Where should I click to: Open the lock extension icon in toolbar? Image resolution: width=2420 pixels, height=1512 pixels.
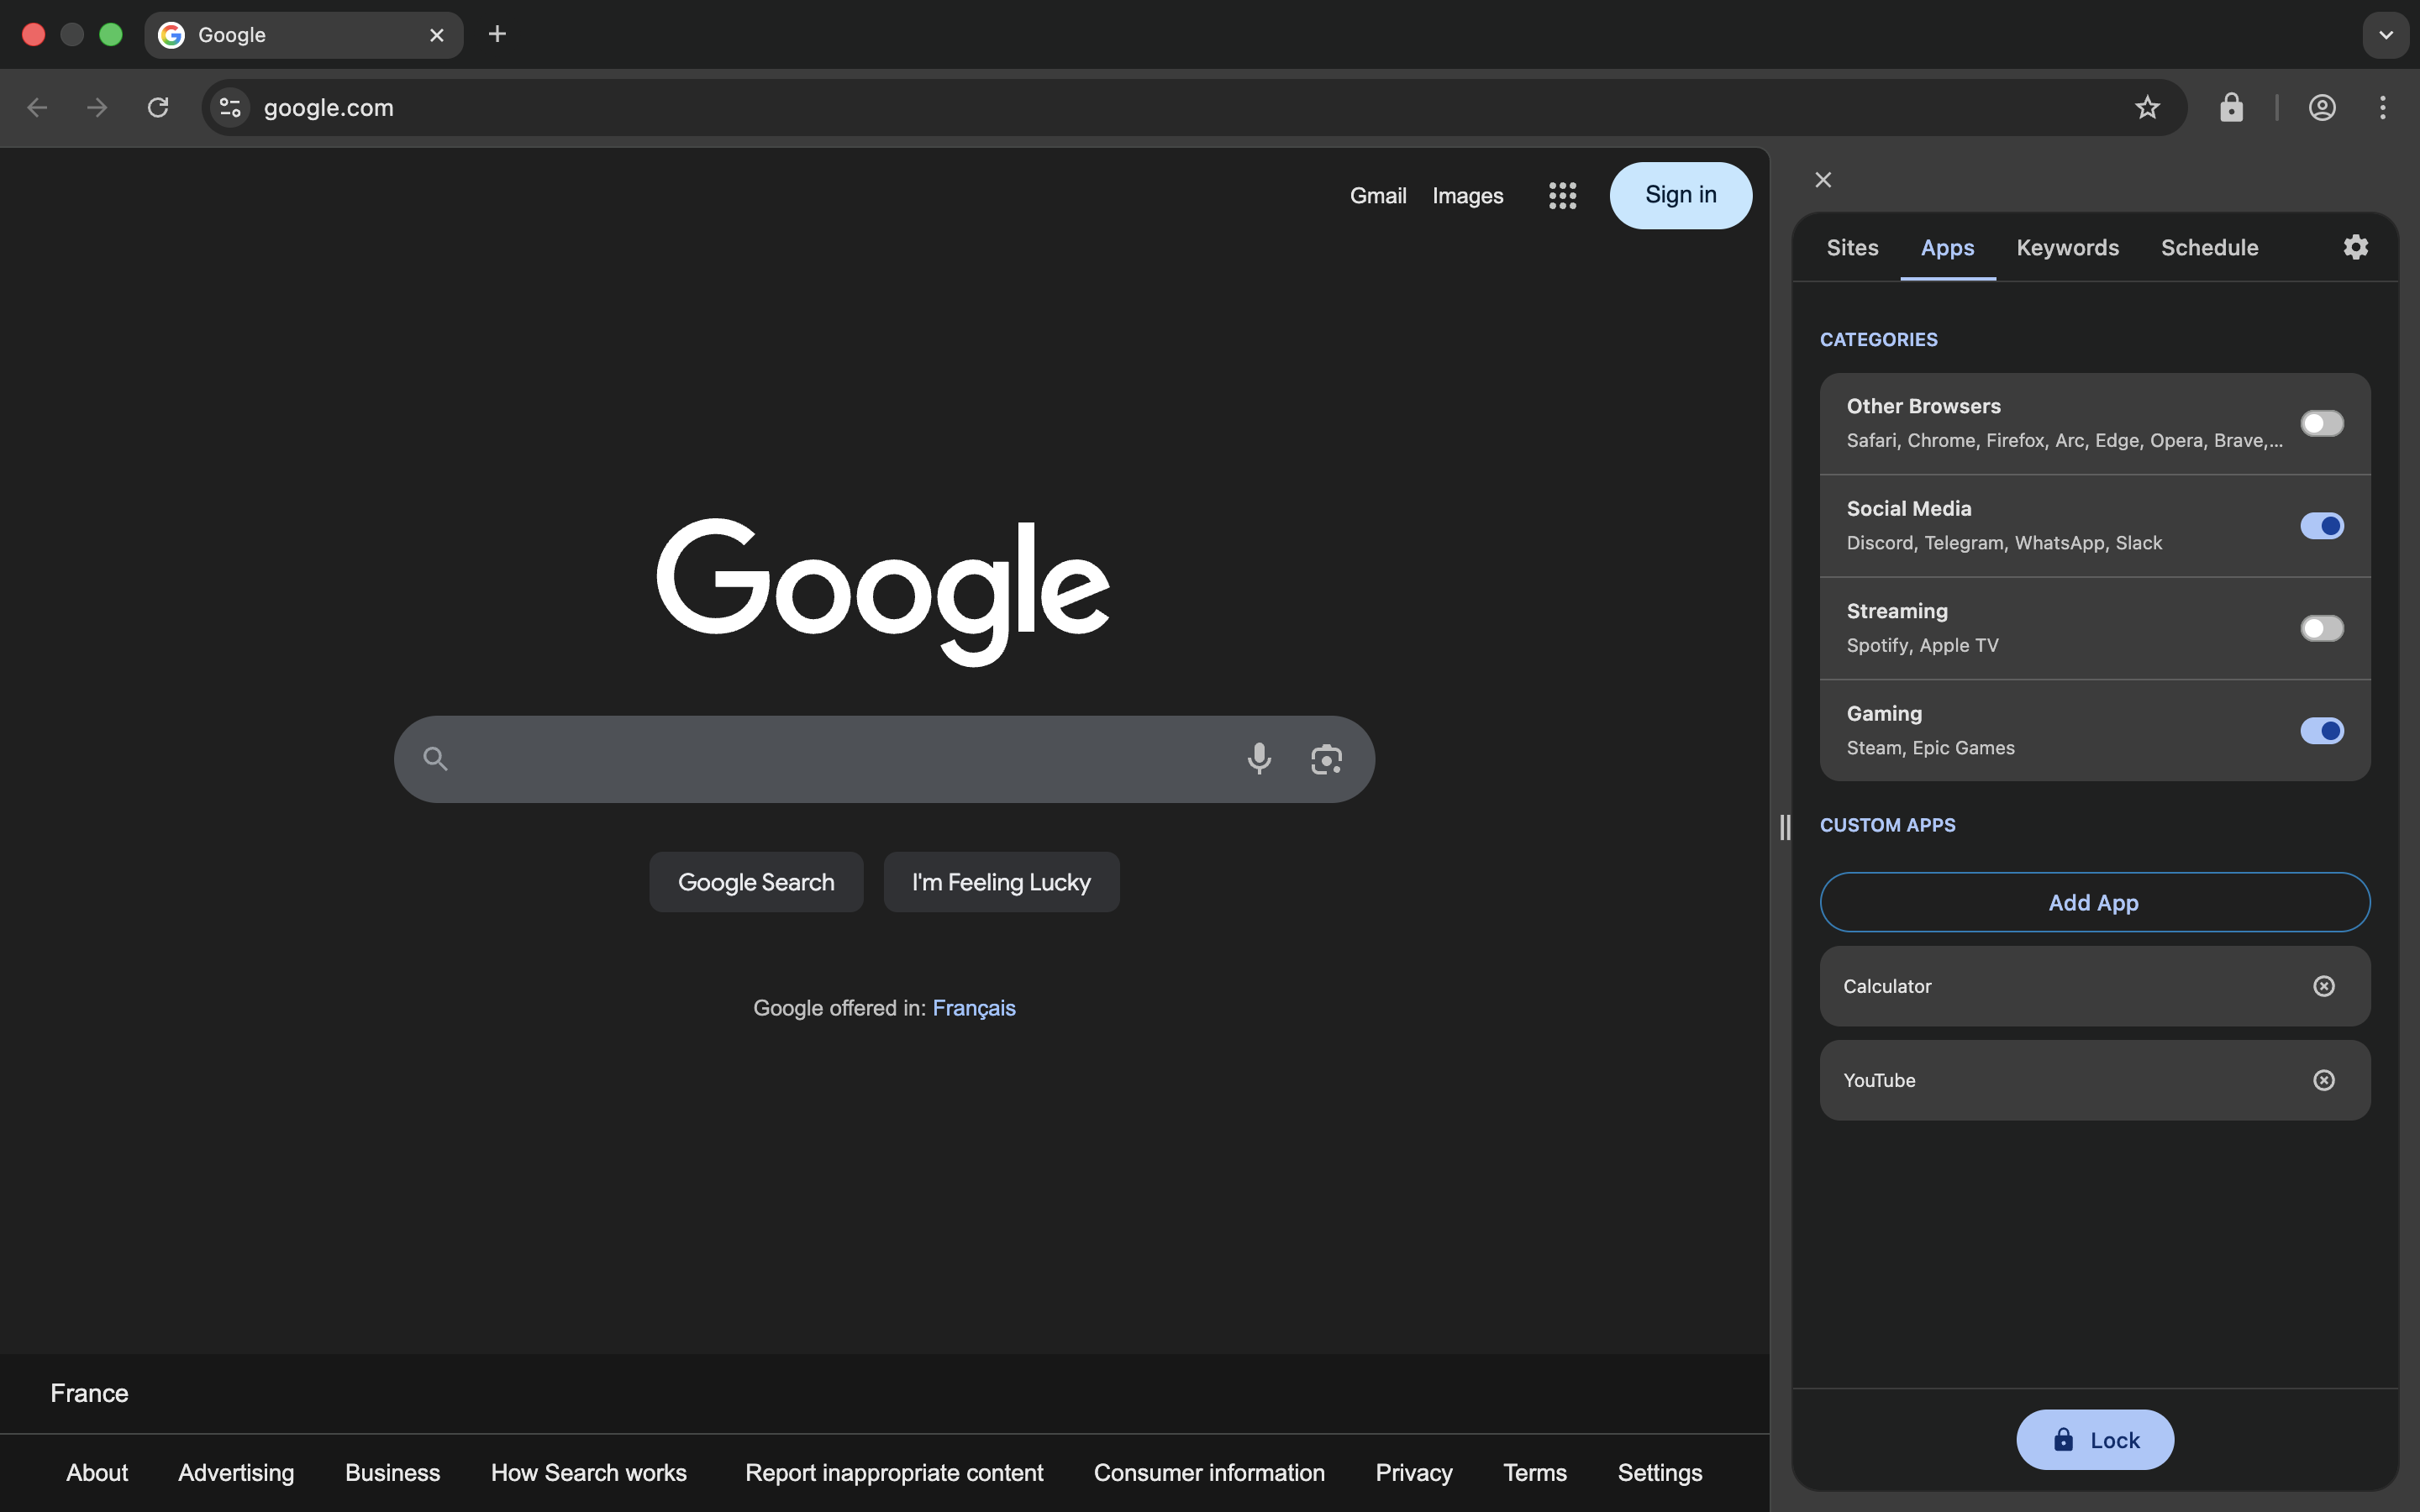pyautogui.click(x=2231, y=107)
